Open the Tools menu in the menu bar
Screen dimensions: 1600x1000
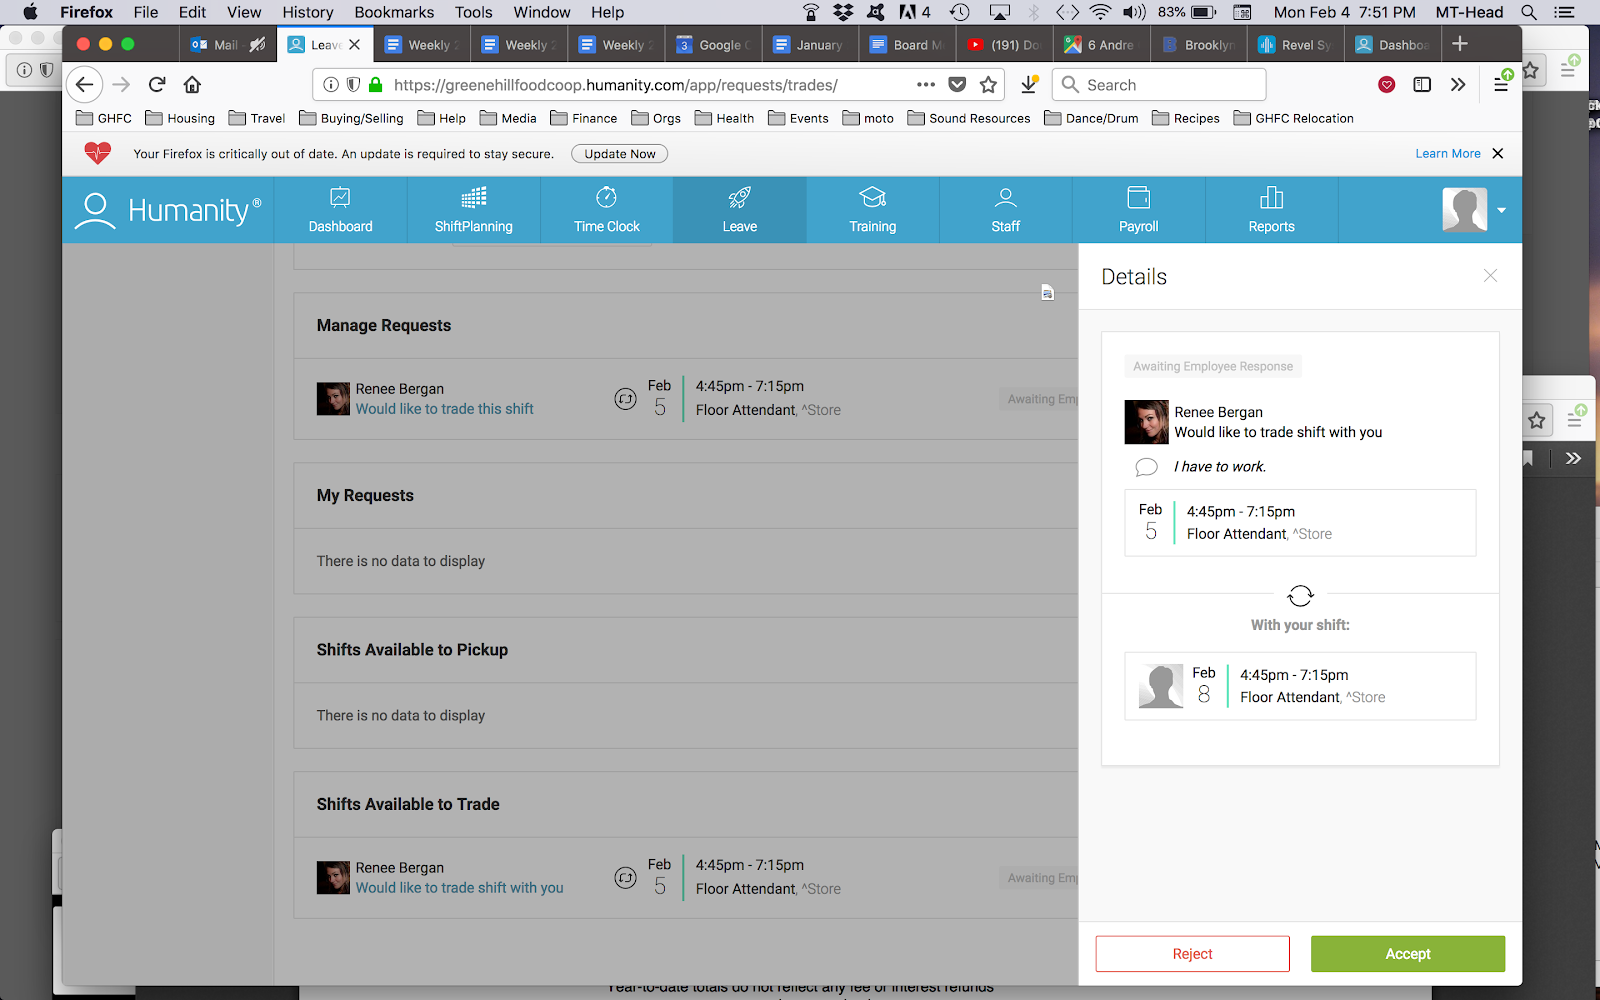point(473,12)
